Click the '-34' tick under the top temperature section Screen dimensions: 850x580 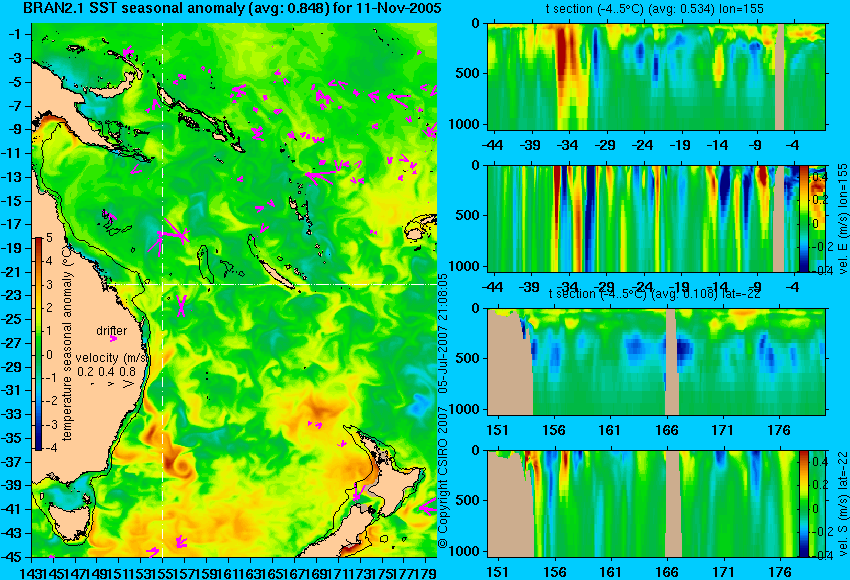coord(568,145)
